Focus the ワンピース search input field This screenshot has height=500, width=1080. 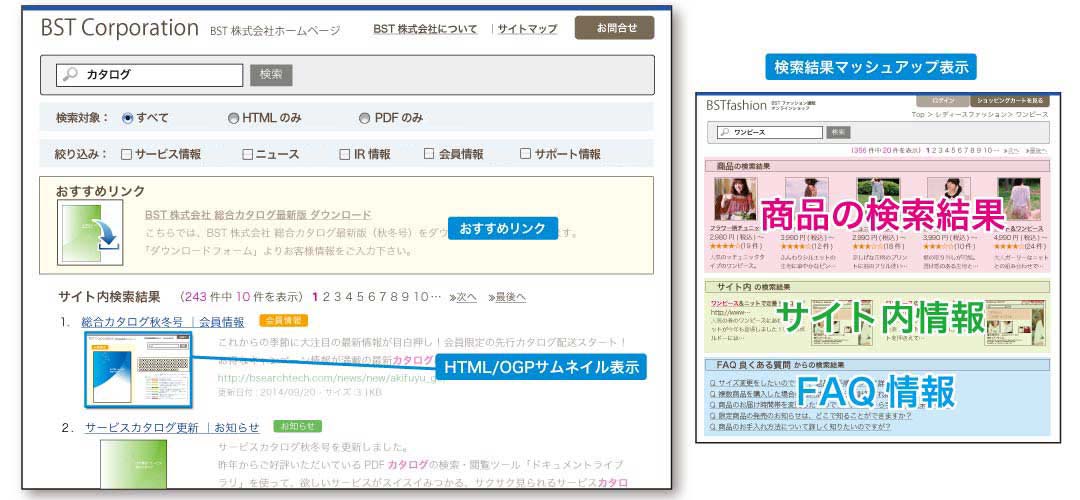[x=769, y=132]
